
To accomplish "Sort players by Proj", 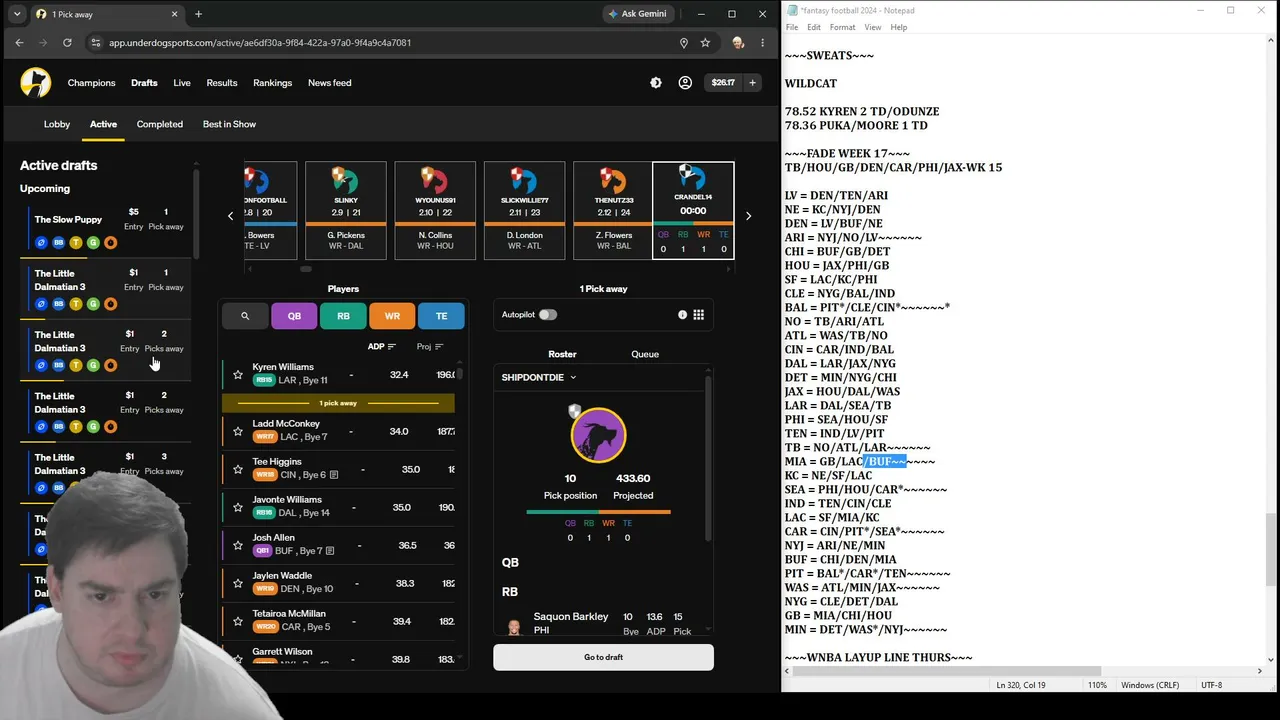I will point(430,347).
